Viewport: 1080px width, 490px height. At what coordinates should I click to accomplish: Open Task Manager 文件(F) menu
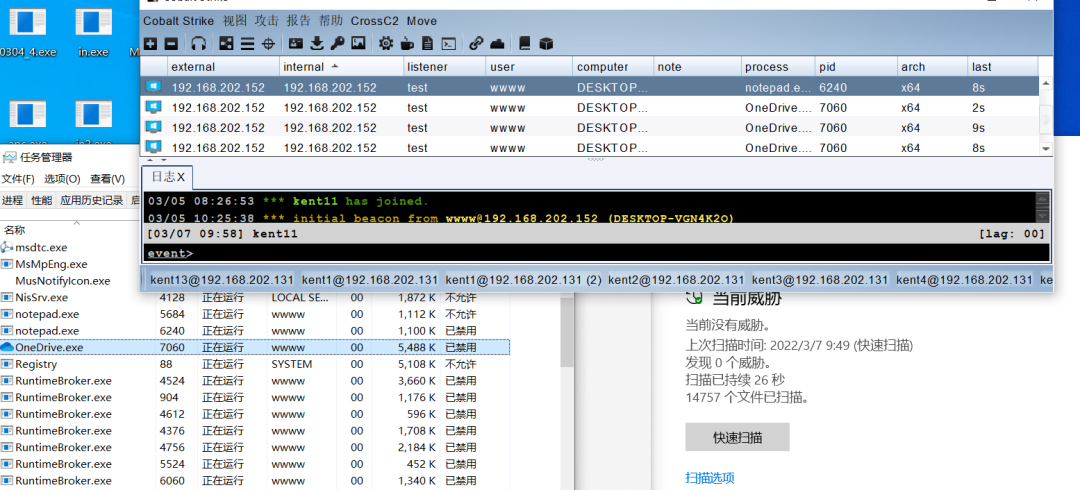click(18, 178)
